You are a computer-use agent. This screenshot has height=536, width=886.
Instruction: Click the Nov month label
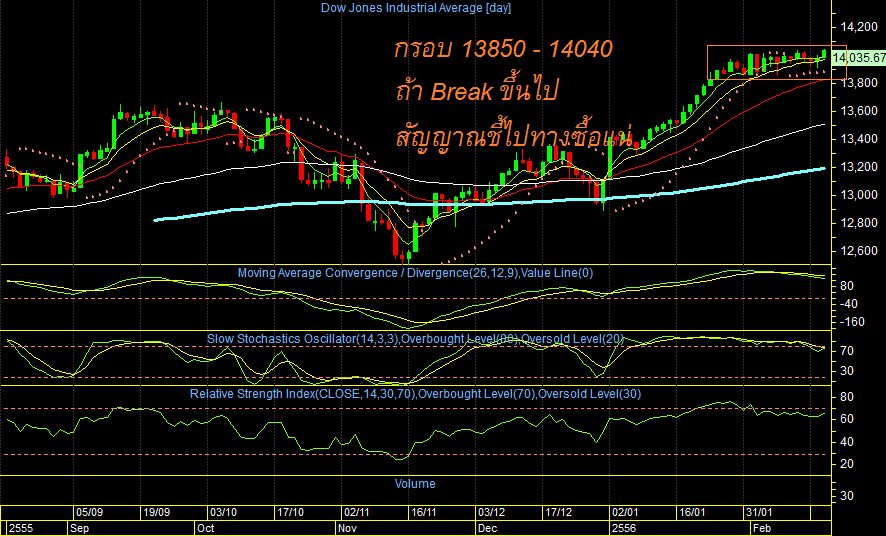(348, 529)
